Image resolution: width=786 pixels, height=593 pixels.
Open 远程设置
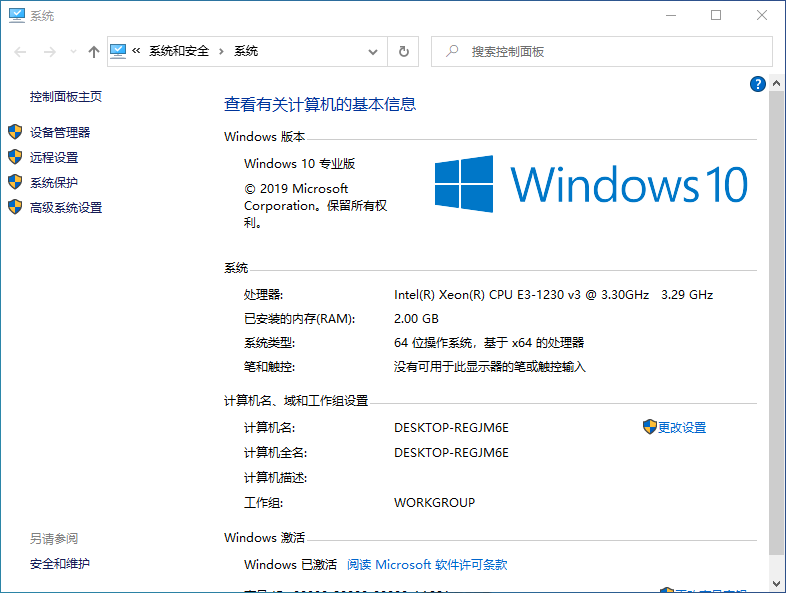(54, 157)
